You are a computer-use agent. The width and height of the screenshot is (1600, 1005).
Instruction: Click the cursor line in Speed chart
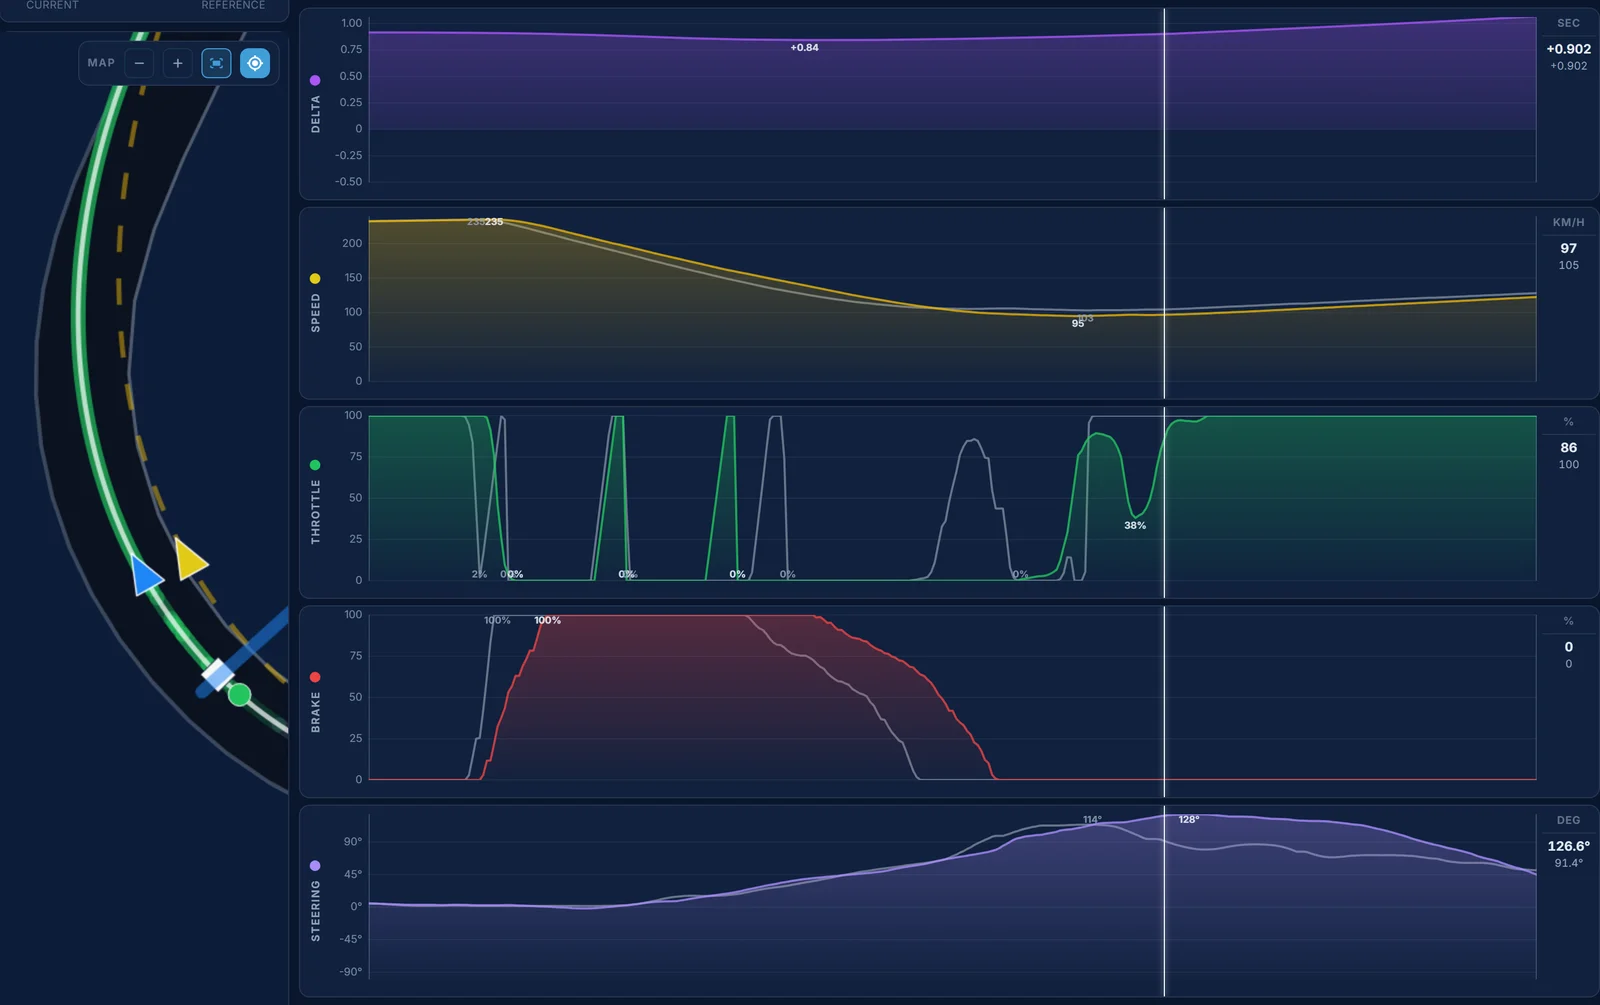click(1164, 303)
